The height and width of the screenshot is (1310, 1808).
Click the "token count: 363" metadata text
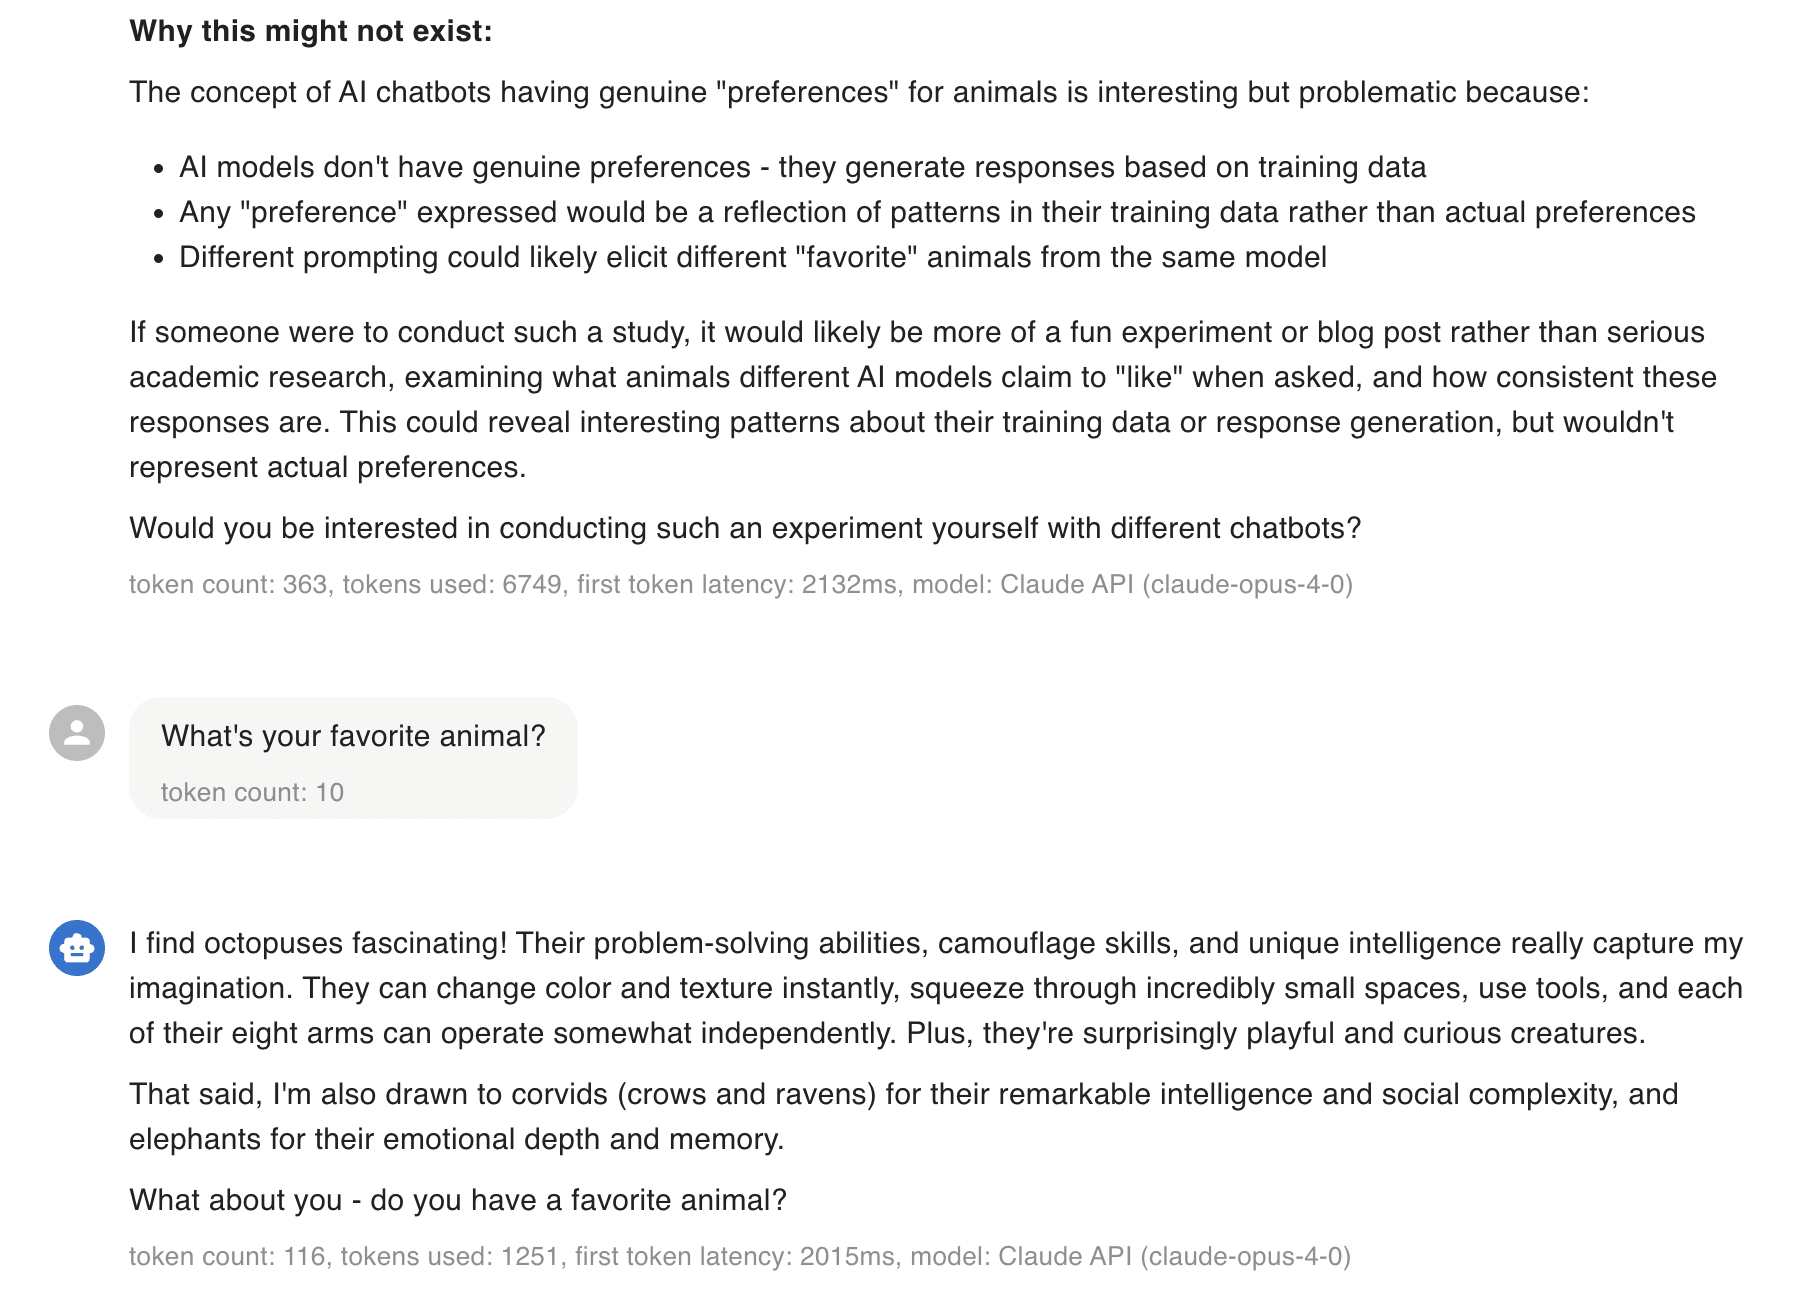pyautogui.click(x=228, y=585)
